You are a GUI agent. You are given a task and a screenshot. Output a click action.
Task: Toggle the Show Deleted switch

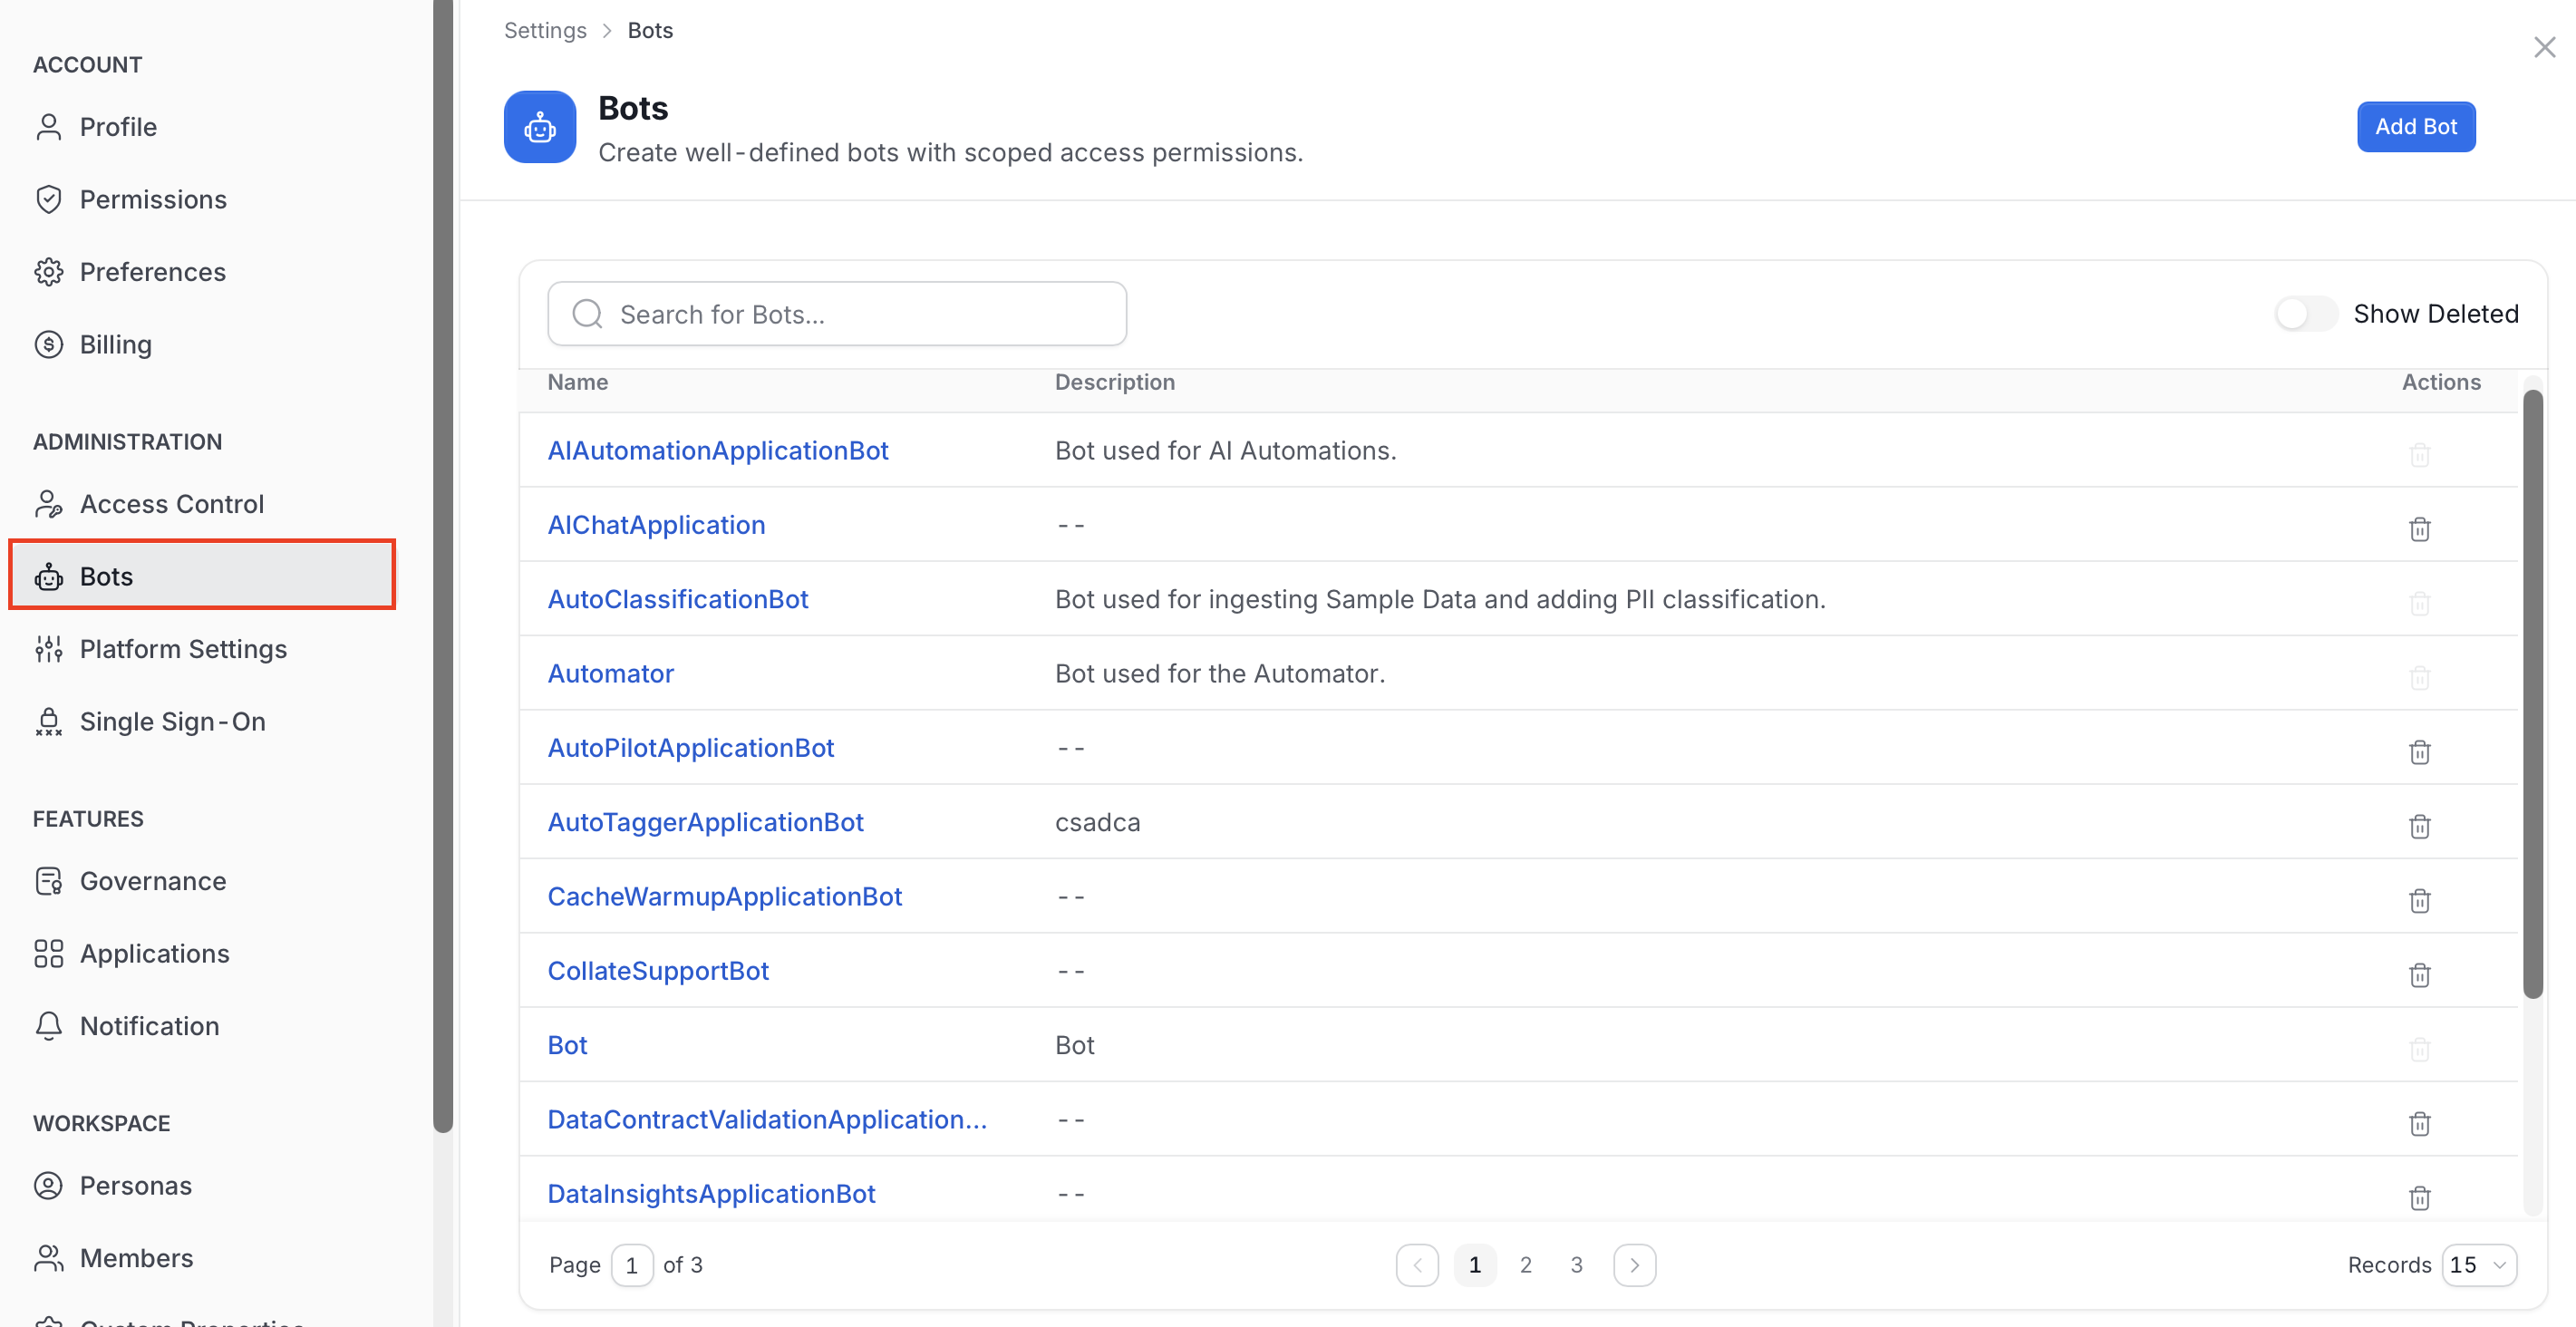tap(2305, 314)
